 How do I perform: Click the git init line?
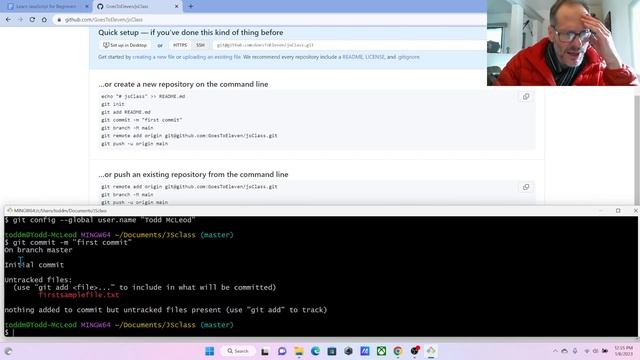(113, 104)
